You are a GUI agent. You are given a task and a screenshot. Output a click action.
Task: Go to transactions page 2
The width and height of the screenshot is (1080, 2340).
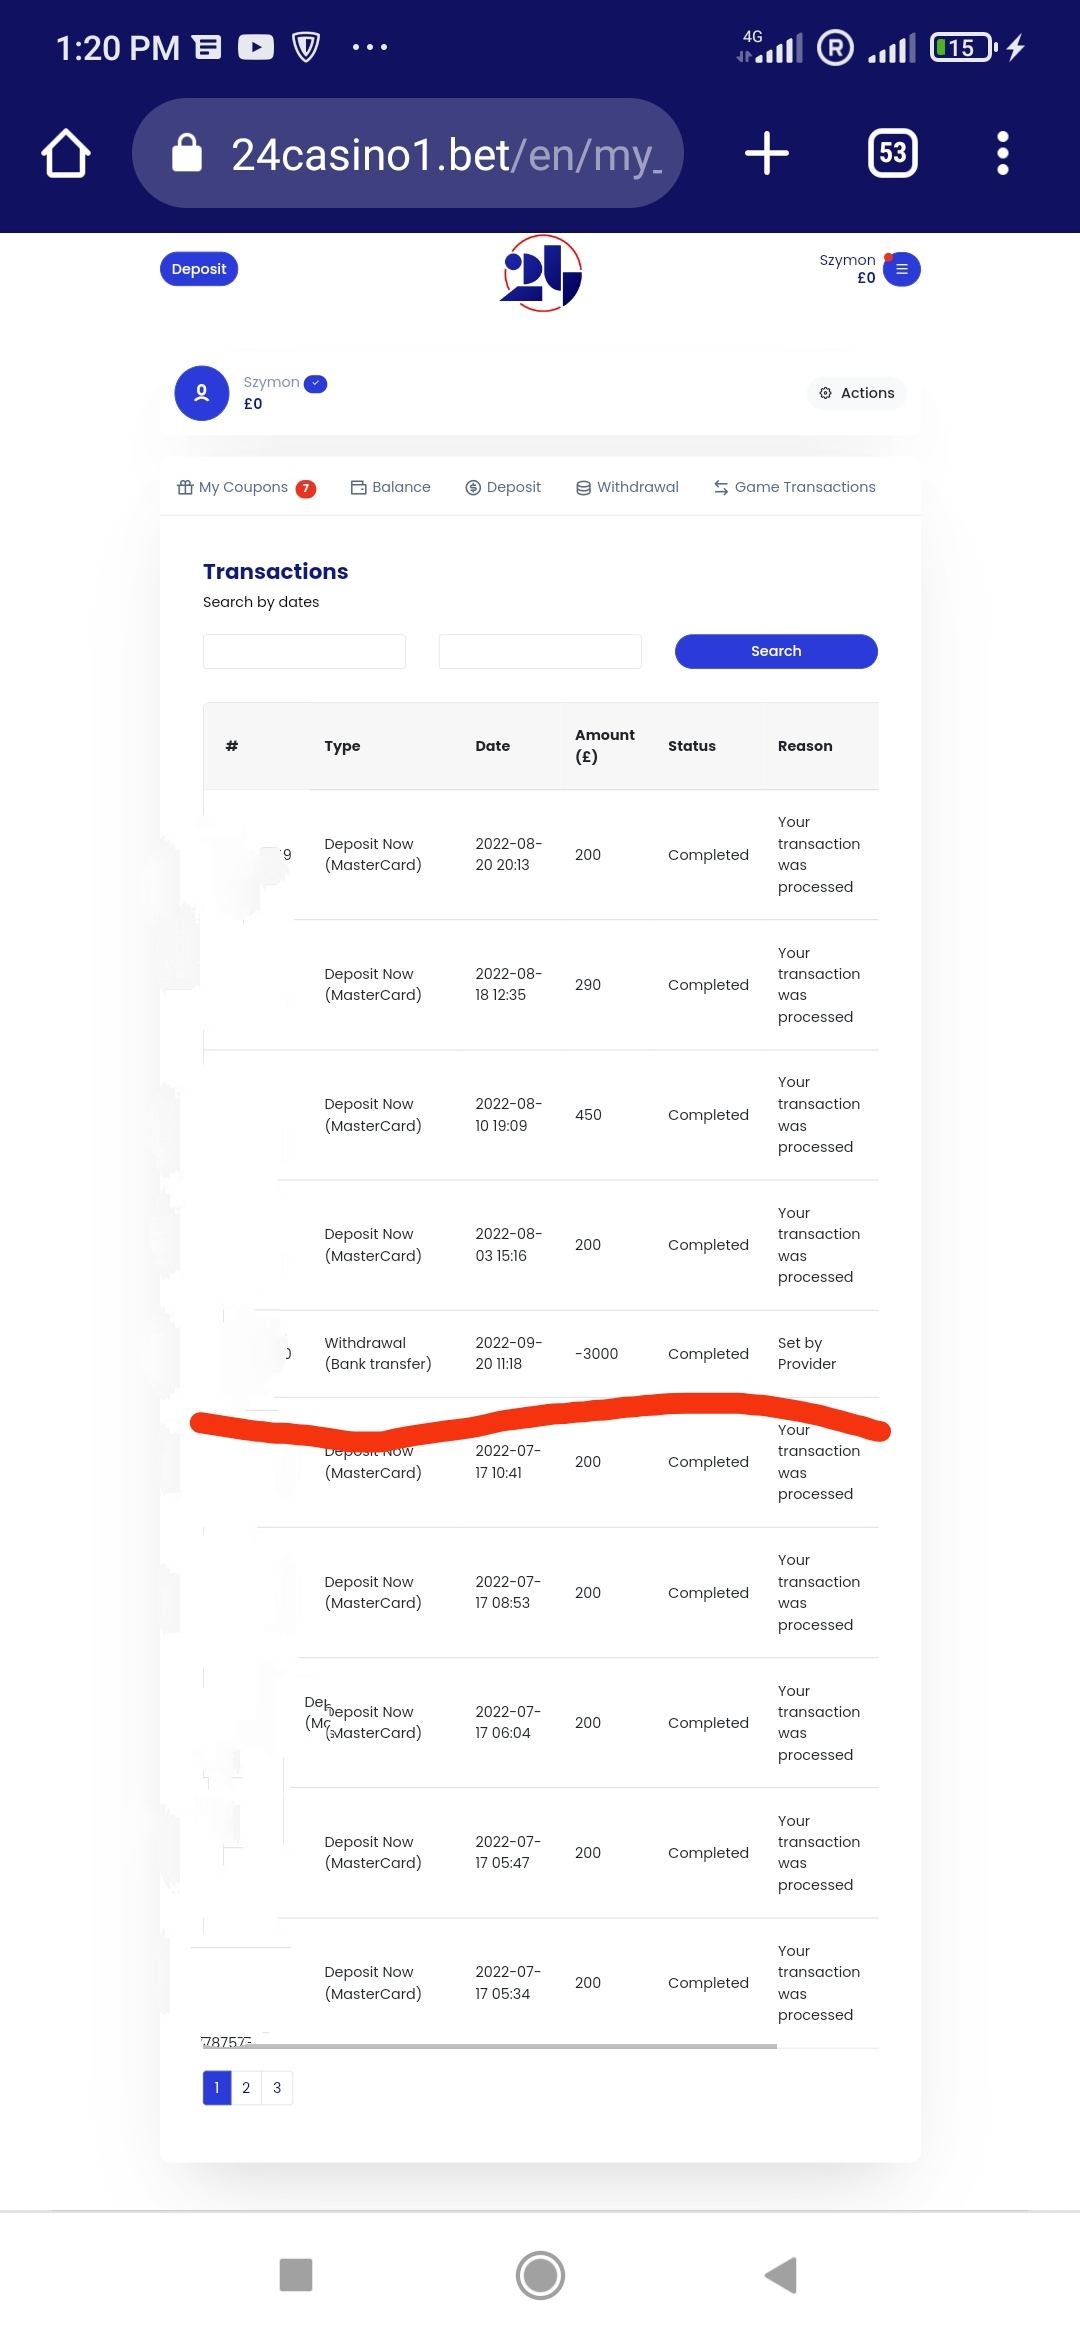click(246, 2087)
